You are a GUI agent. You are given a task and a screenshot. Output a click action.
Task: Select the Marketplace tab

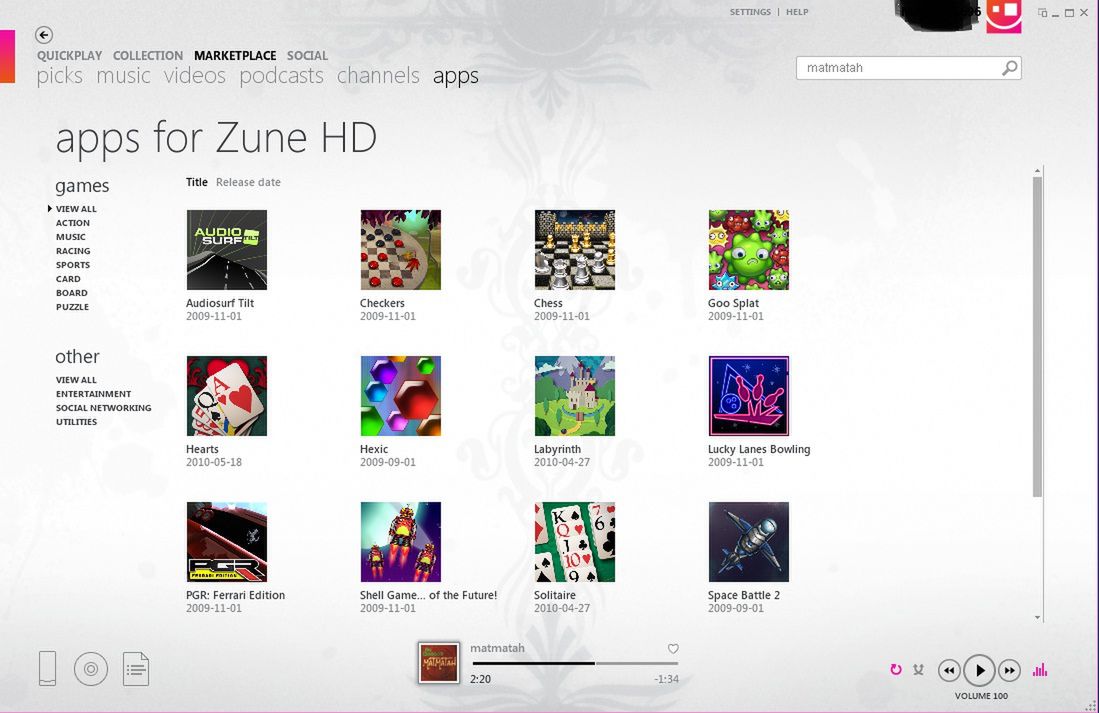235,55
